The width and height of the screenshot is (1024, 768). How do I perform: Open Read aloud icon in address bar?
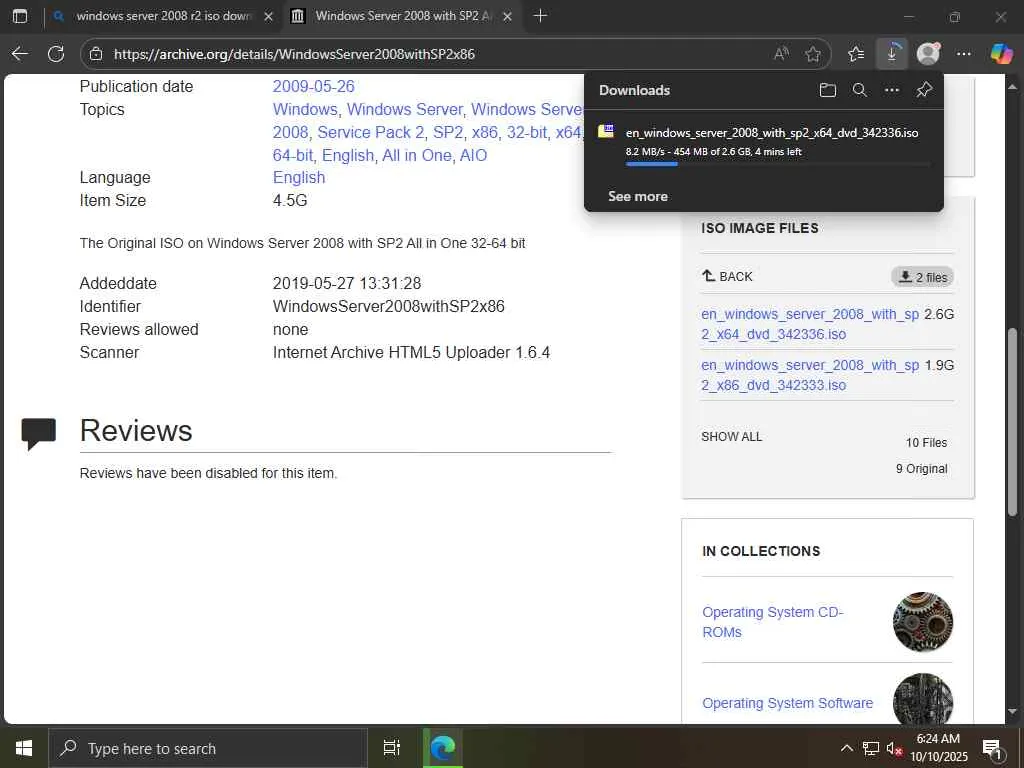pyautogui.click(x=781, y=54)
